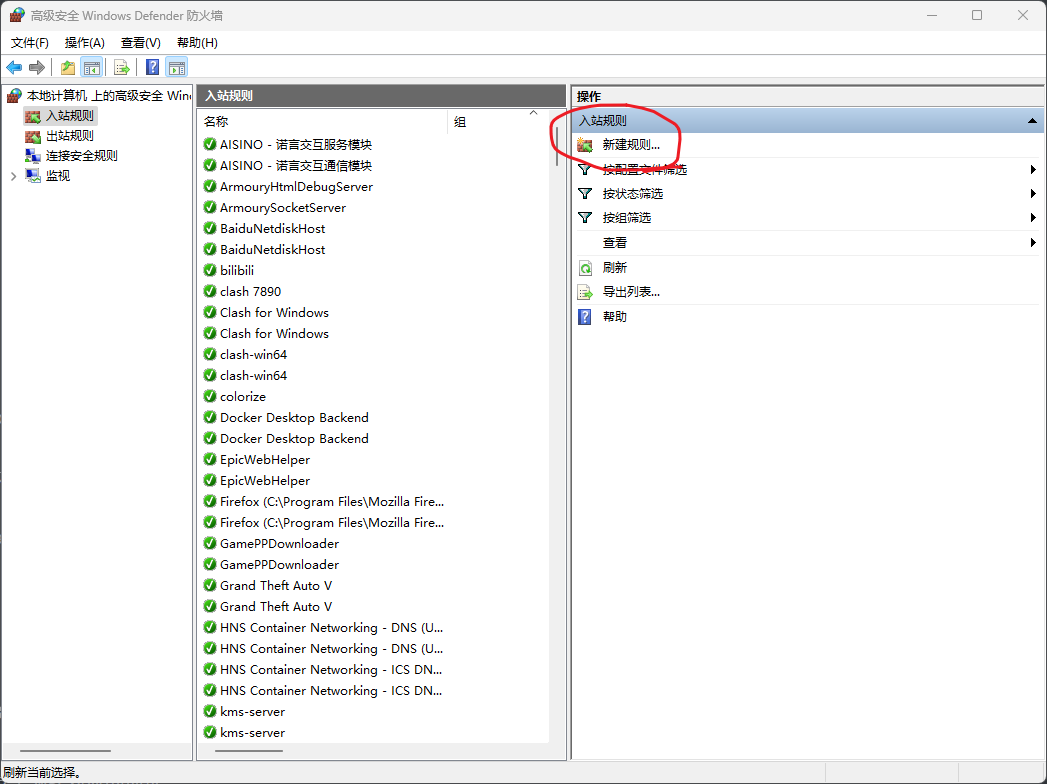Click the firewall icon beside 本地计算机 root node
The height and width of the screenshot is (784, 1047).
14,96
